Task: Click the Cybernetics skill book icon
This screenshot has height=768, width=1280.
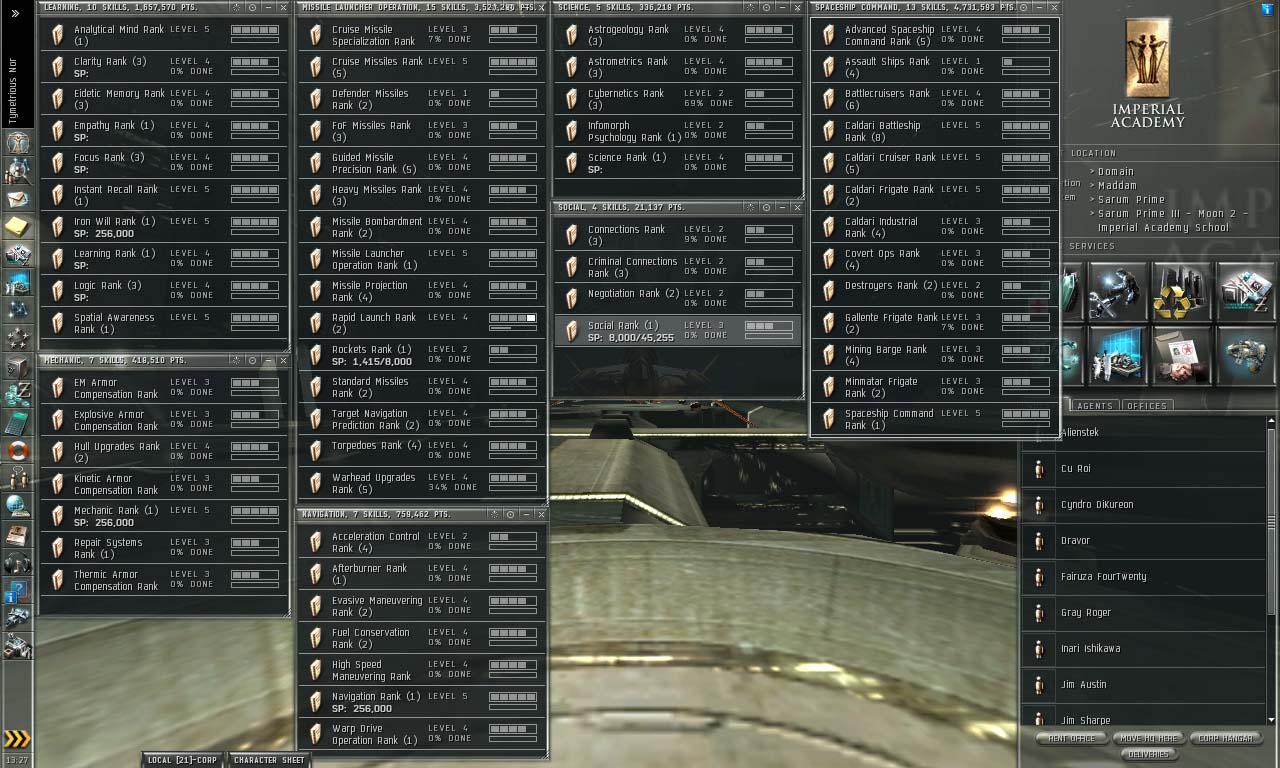Action: 572,99
